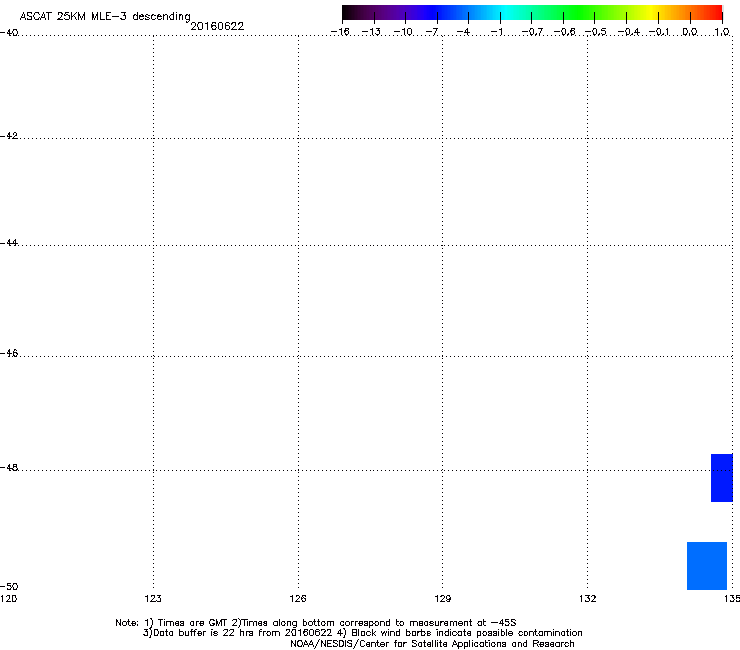Click the color bar label -0.4
Image resolution: width=740 pixels, height=650 pixels.
tap(629, 32)
